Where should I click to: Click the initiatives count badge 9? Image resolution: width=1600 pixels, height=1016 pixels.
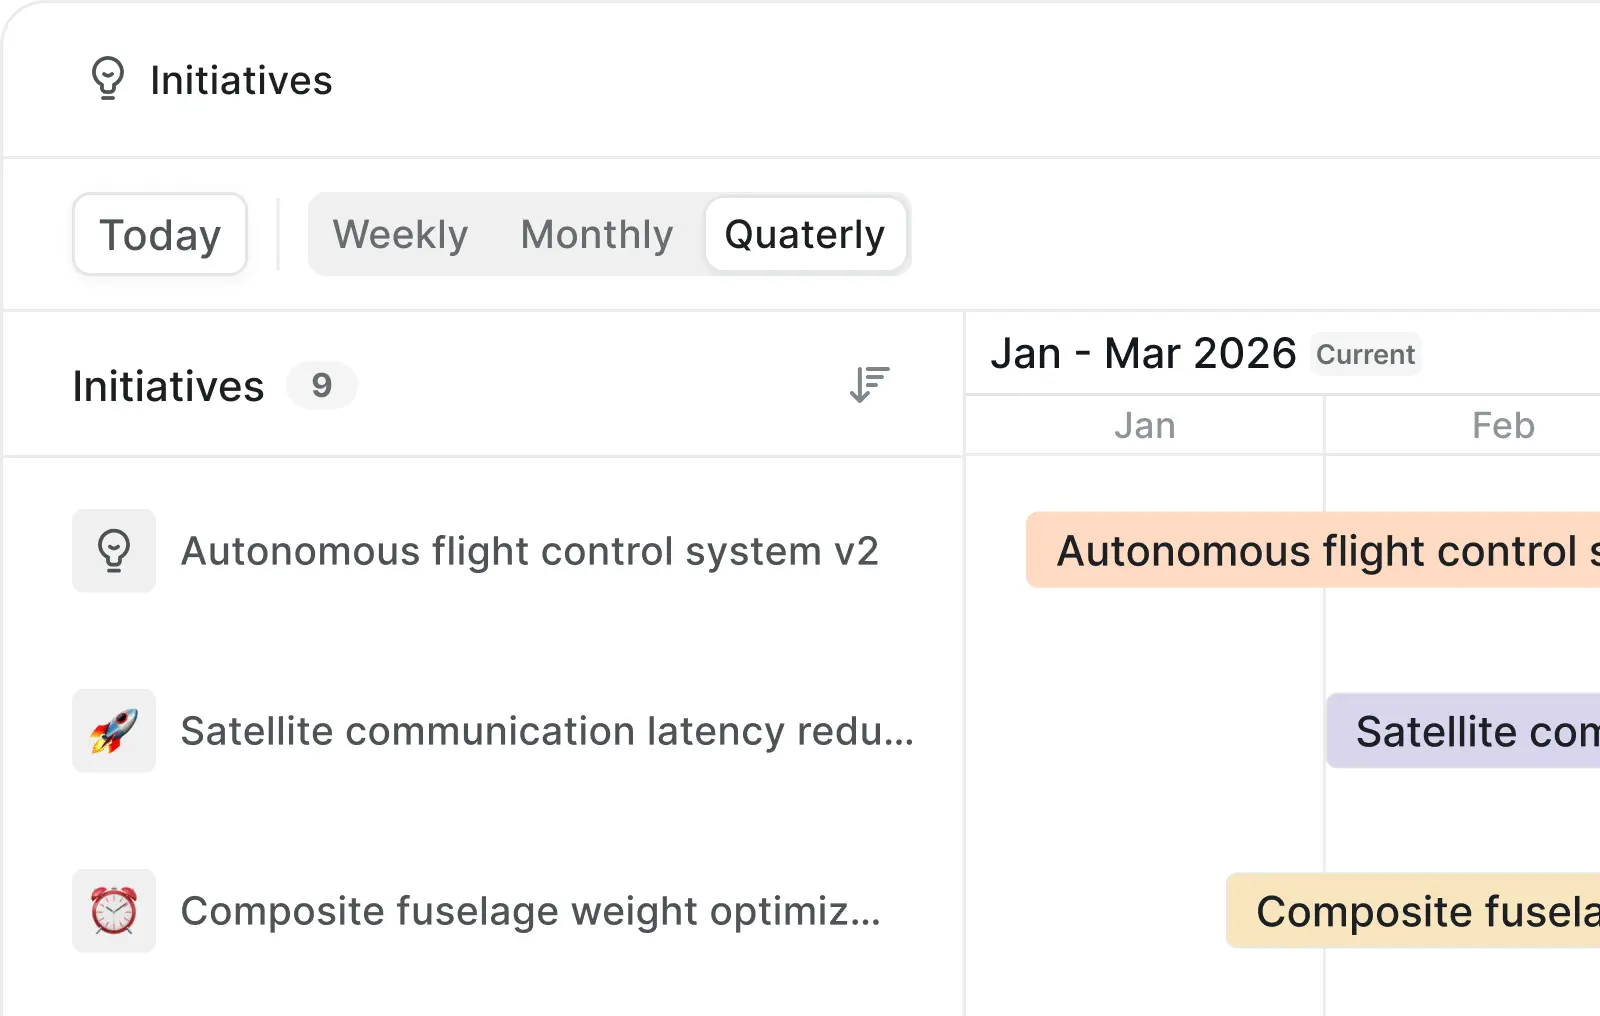click(x=321, y=385)
